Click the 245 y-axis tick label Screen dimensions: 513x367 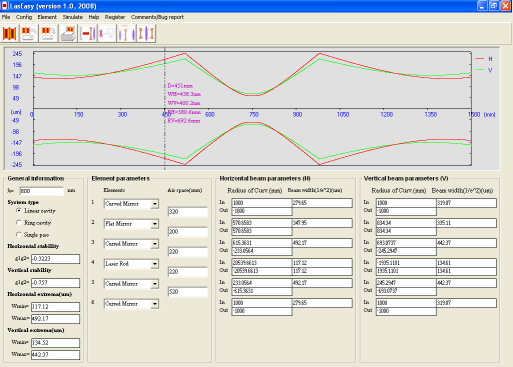tap(17, 54)
